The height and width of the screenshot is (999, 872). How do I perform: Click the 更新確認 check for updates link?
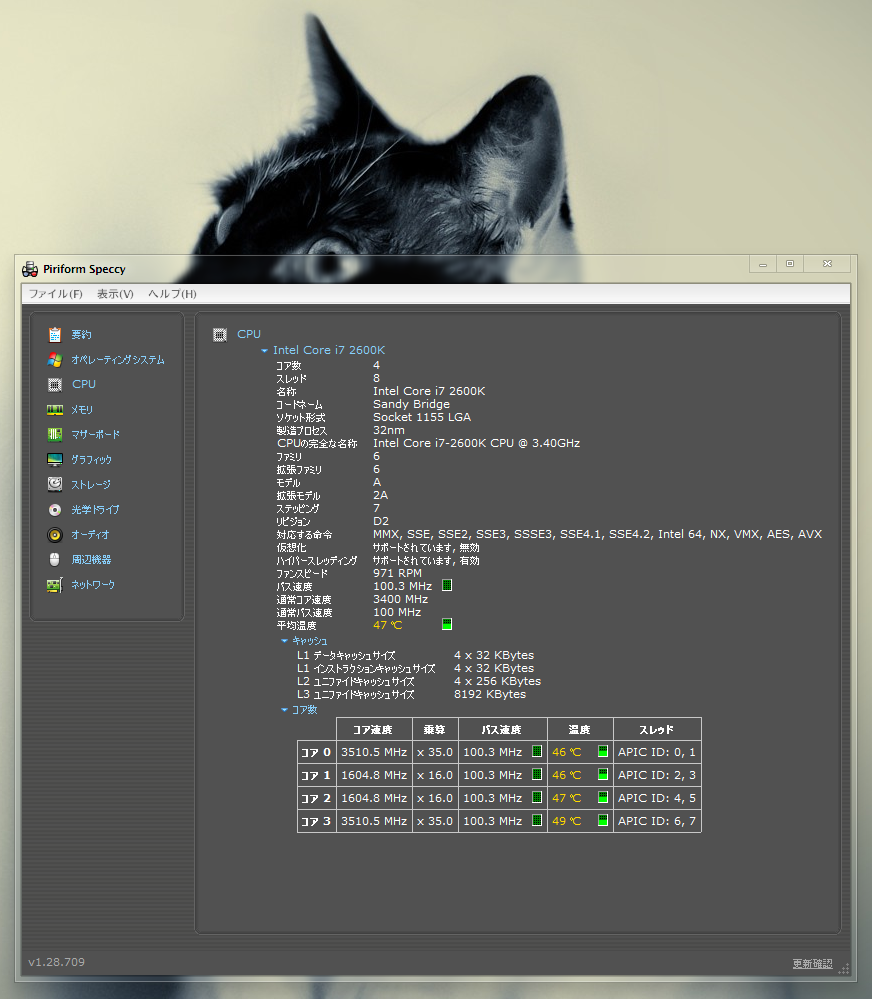812,963
